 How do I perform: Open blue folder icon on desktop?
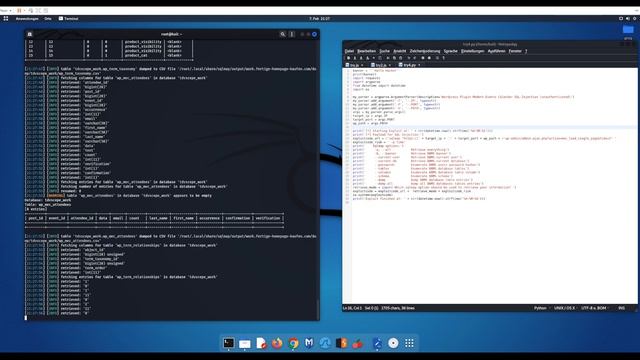628,30
